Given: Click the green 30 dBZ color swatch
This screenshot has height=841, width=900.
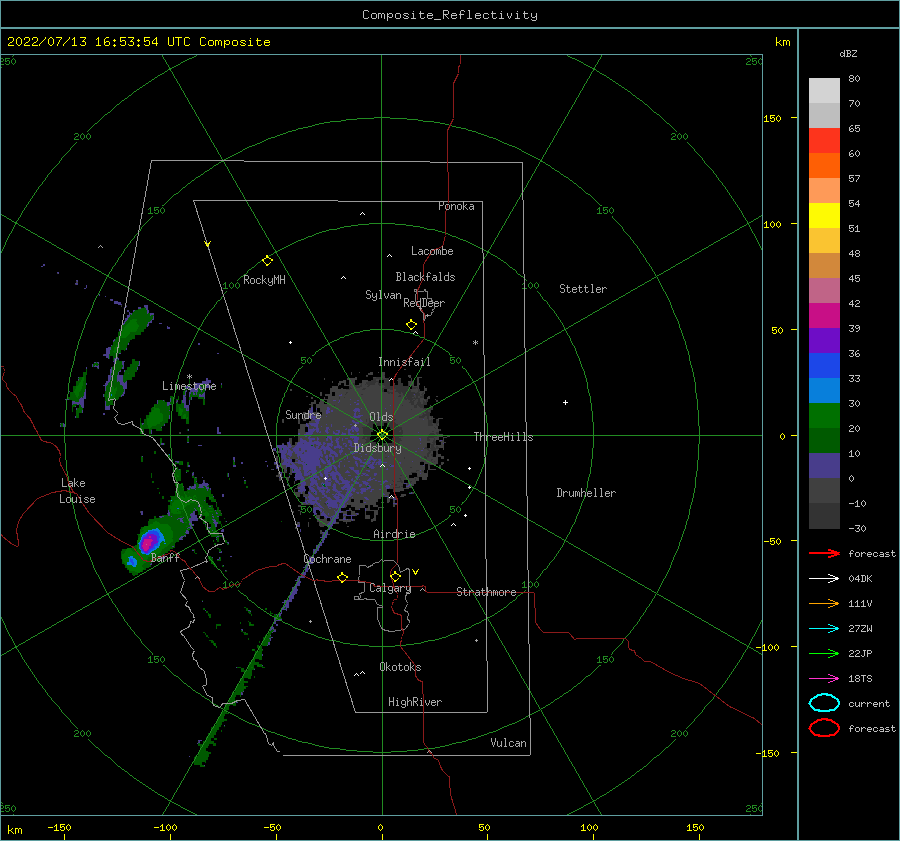Looking at the screenshot, I should (x=824, y=415).
